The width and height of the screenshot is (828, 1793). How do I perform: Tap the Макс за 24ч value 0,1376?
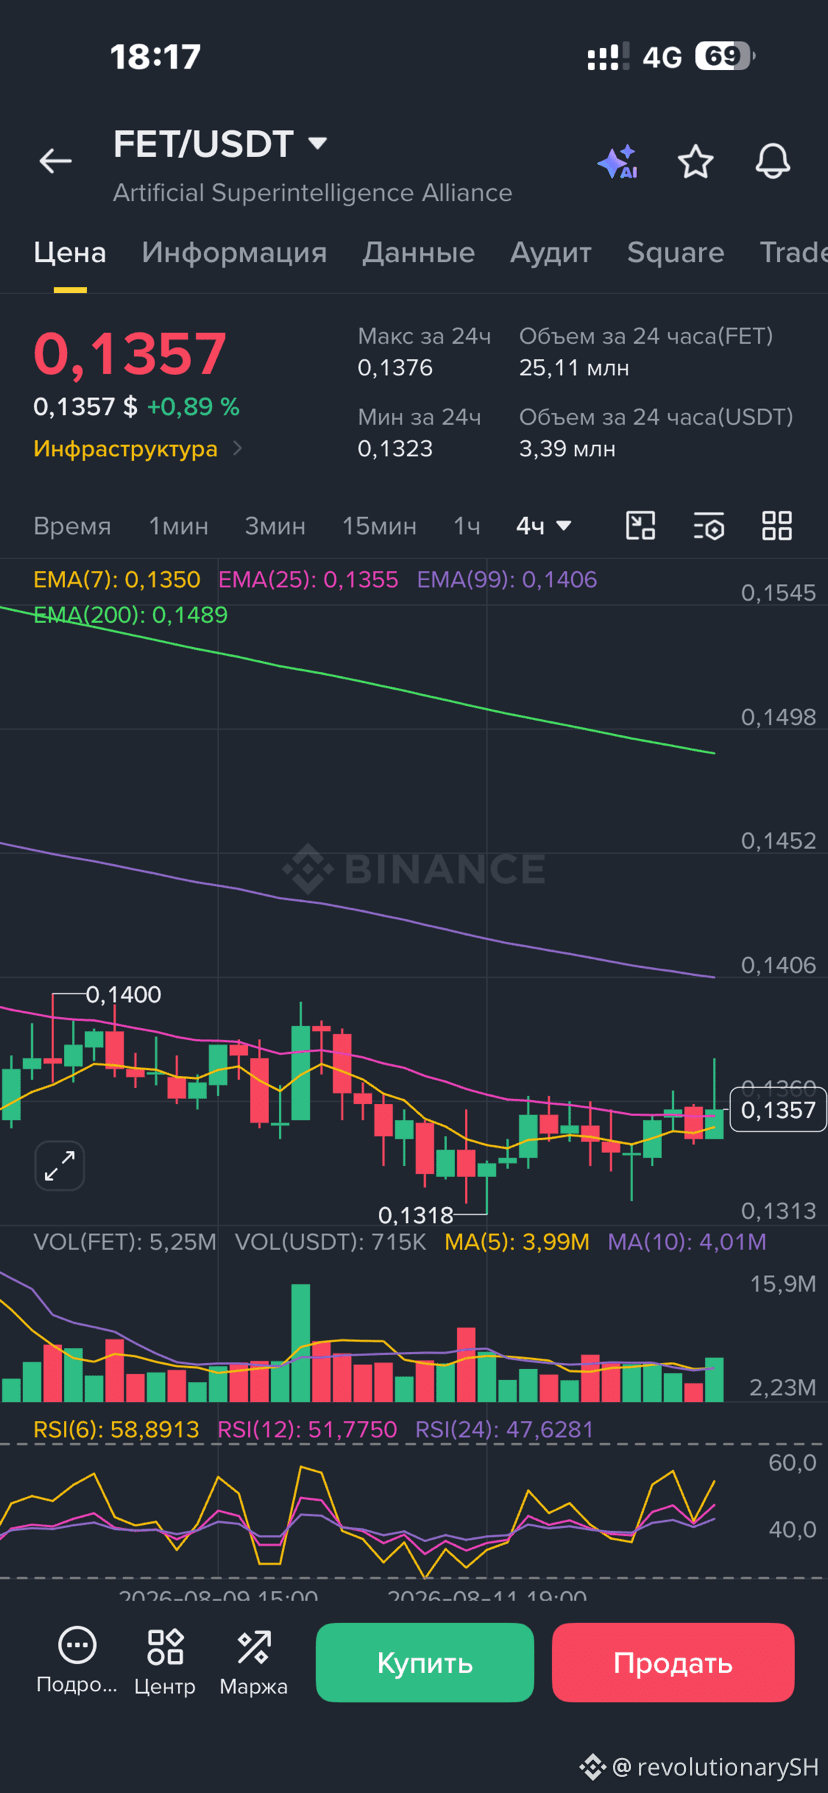tap(395, 368)
